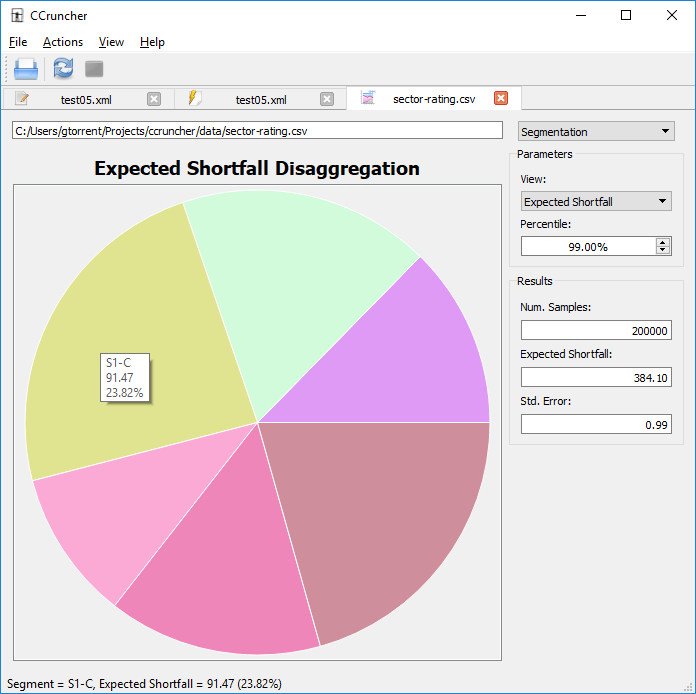Click the file path input field
Screen dimensions: 696x694
pos(257,130)
